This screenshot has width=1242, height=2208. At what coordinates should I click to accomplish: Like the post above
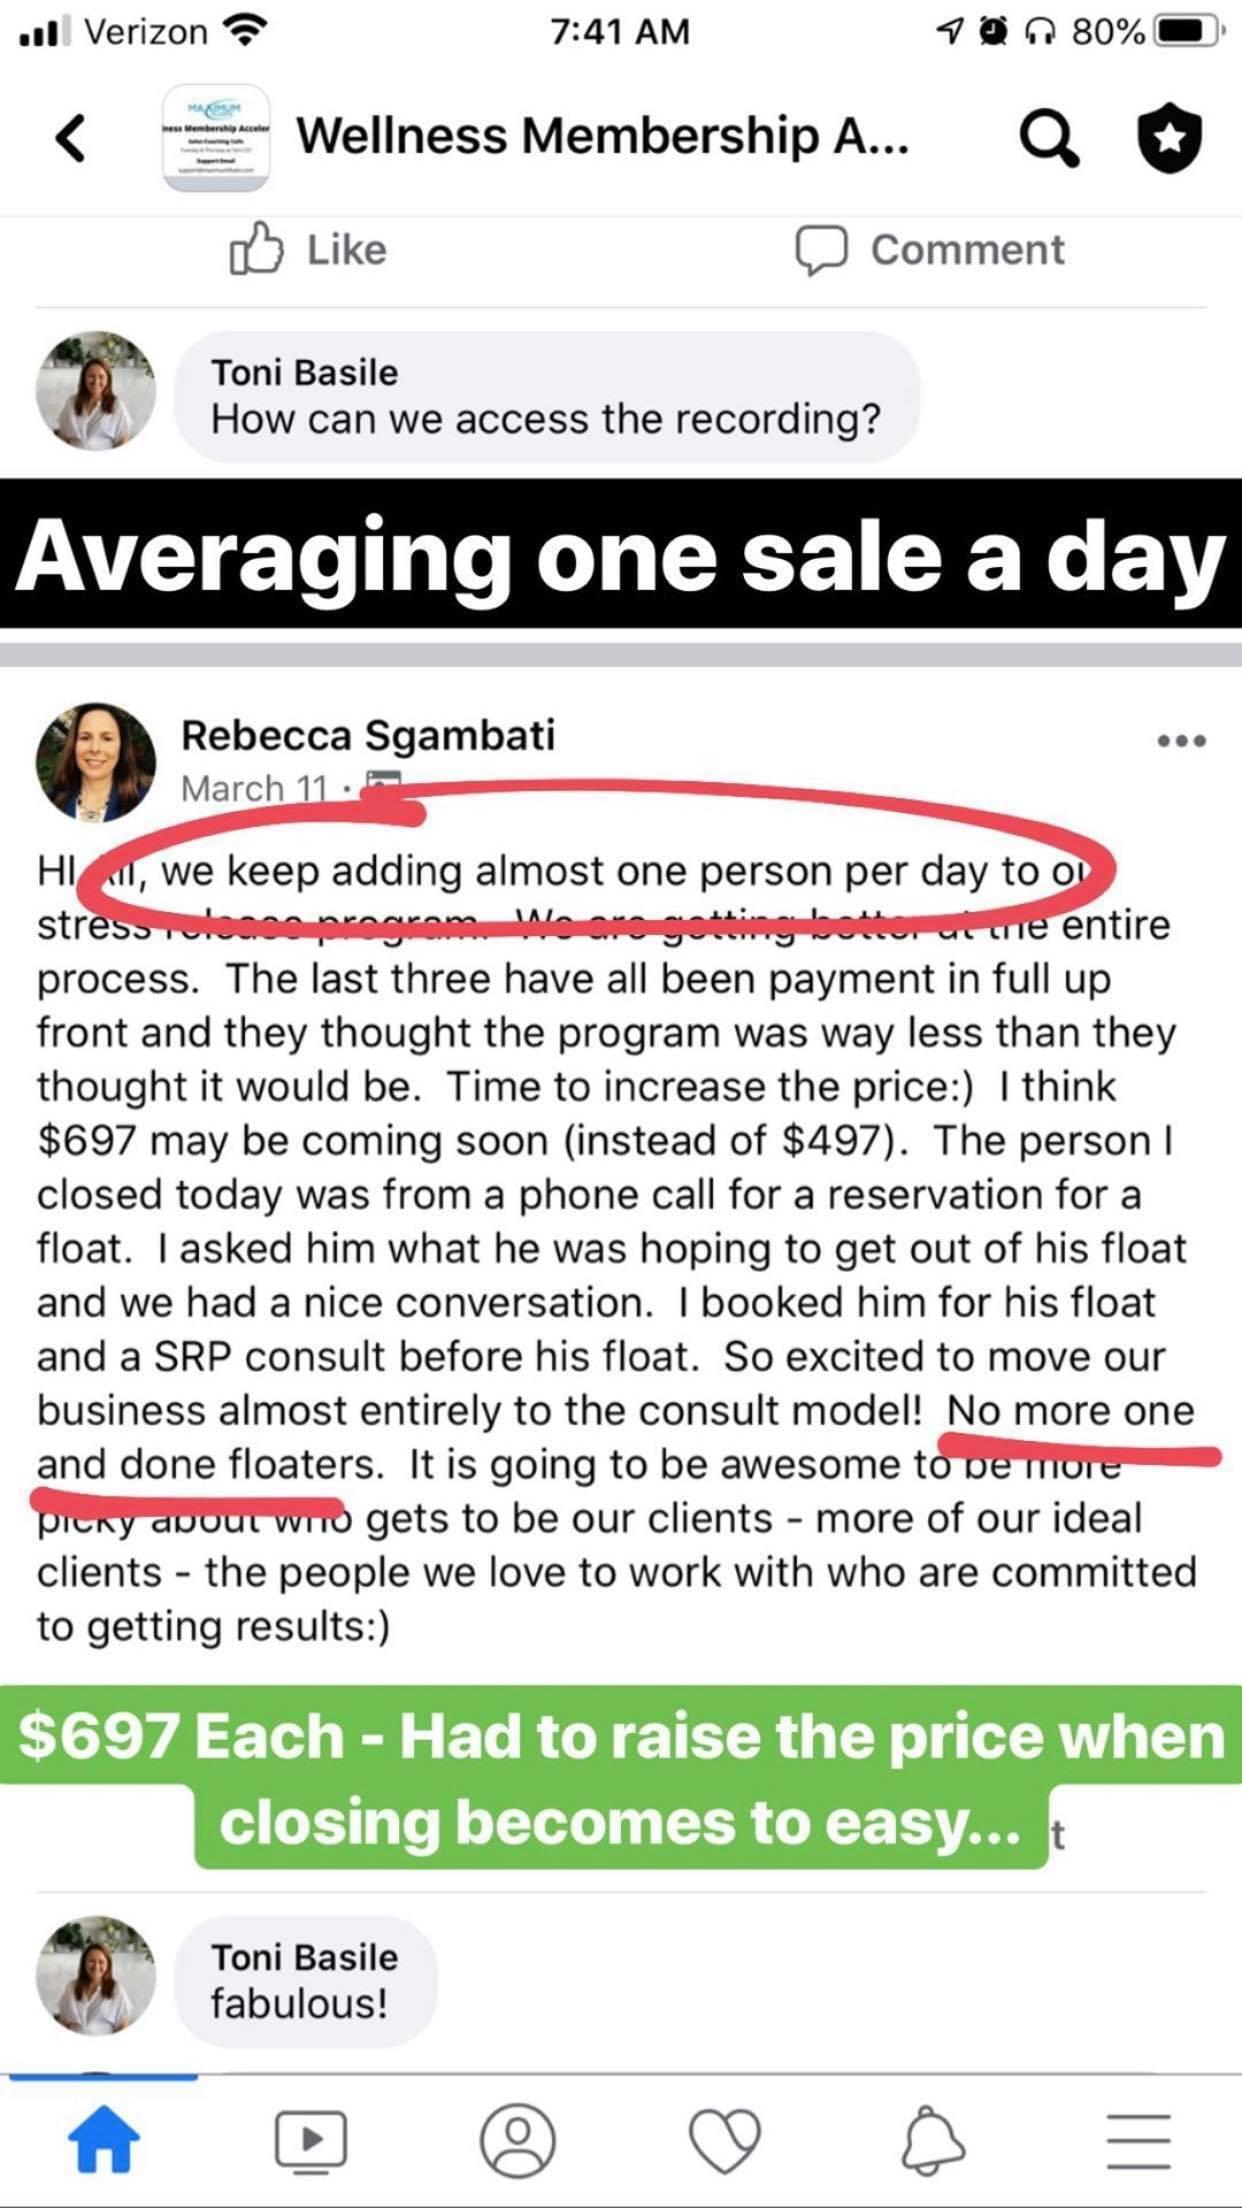click(308, 249)
